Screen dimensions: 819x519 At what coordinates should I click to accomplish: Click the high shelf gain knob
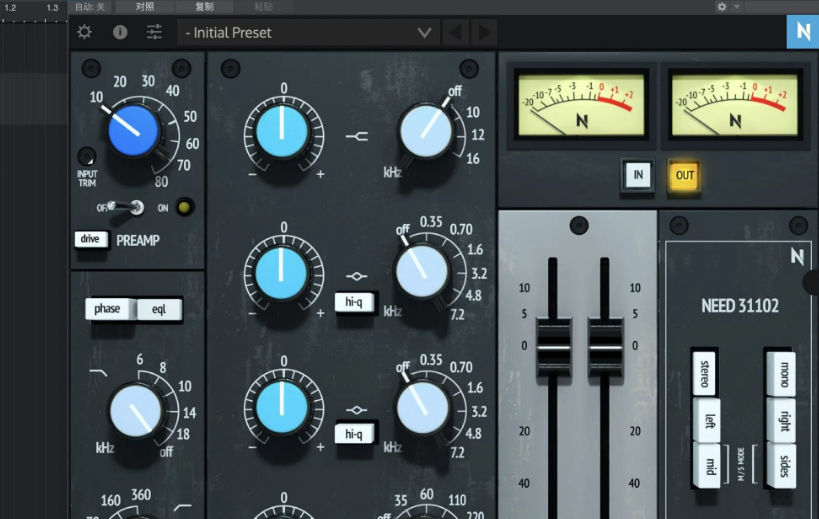(x=282, y=131)
